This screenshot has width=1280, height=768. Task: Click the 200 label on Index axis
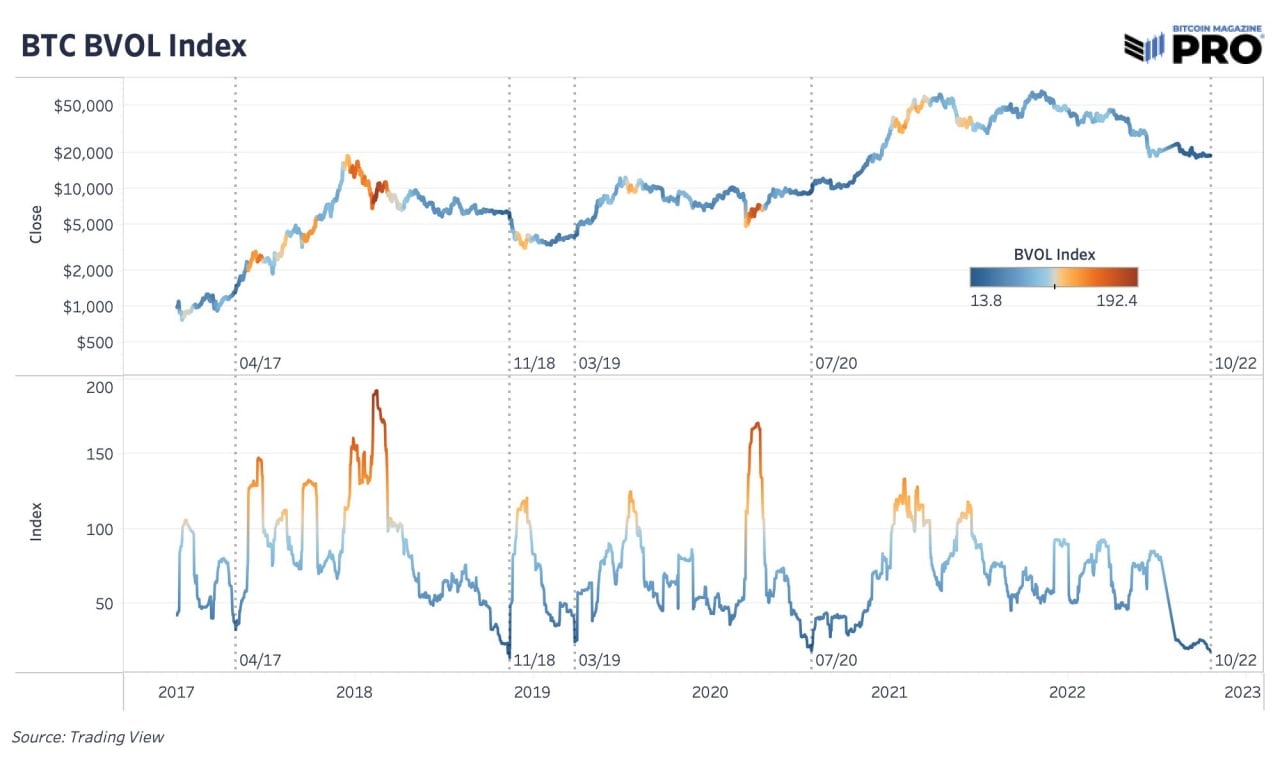(x=100, y=388)
